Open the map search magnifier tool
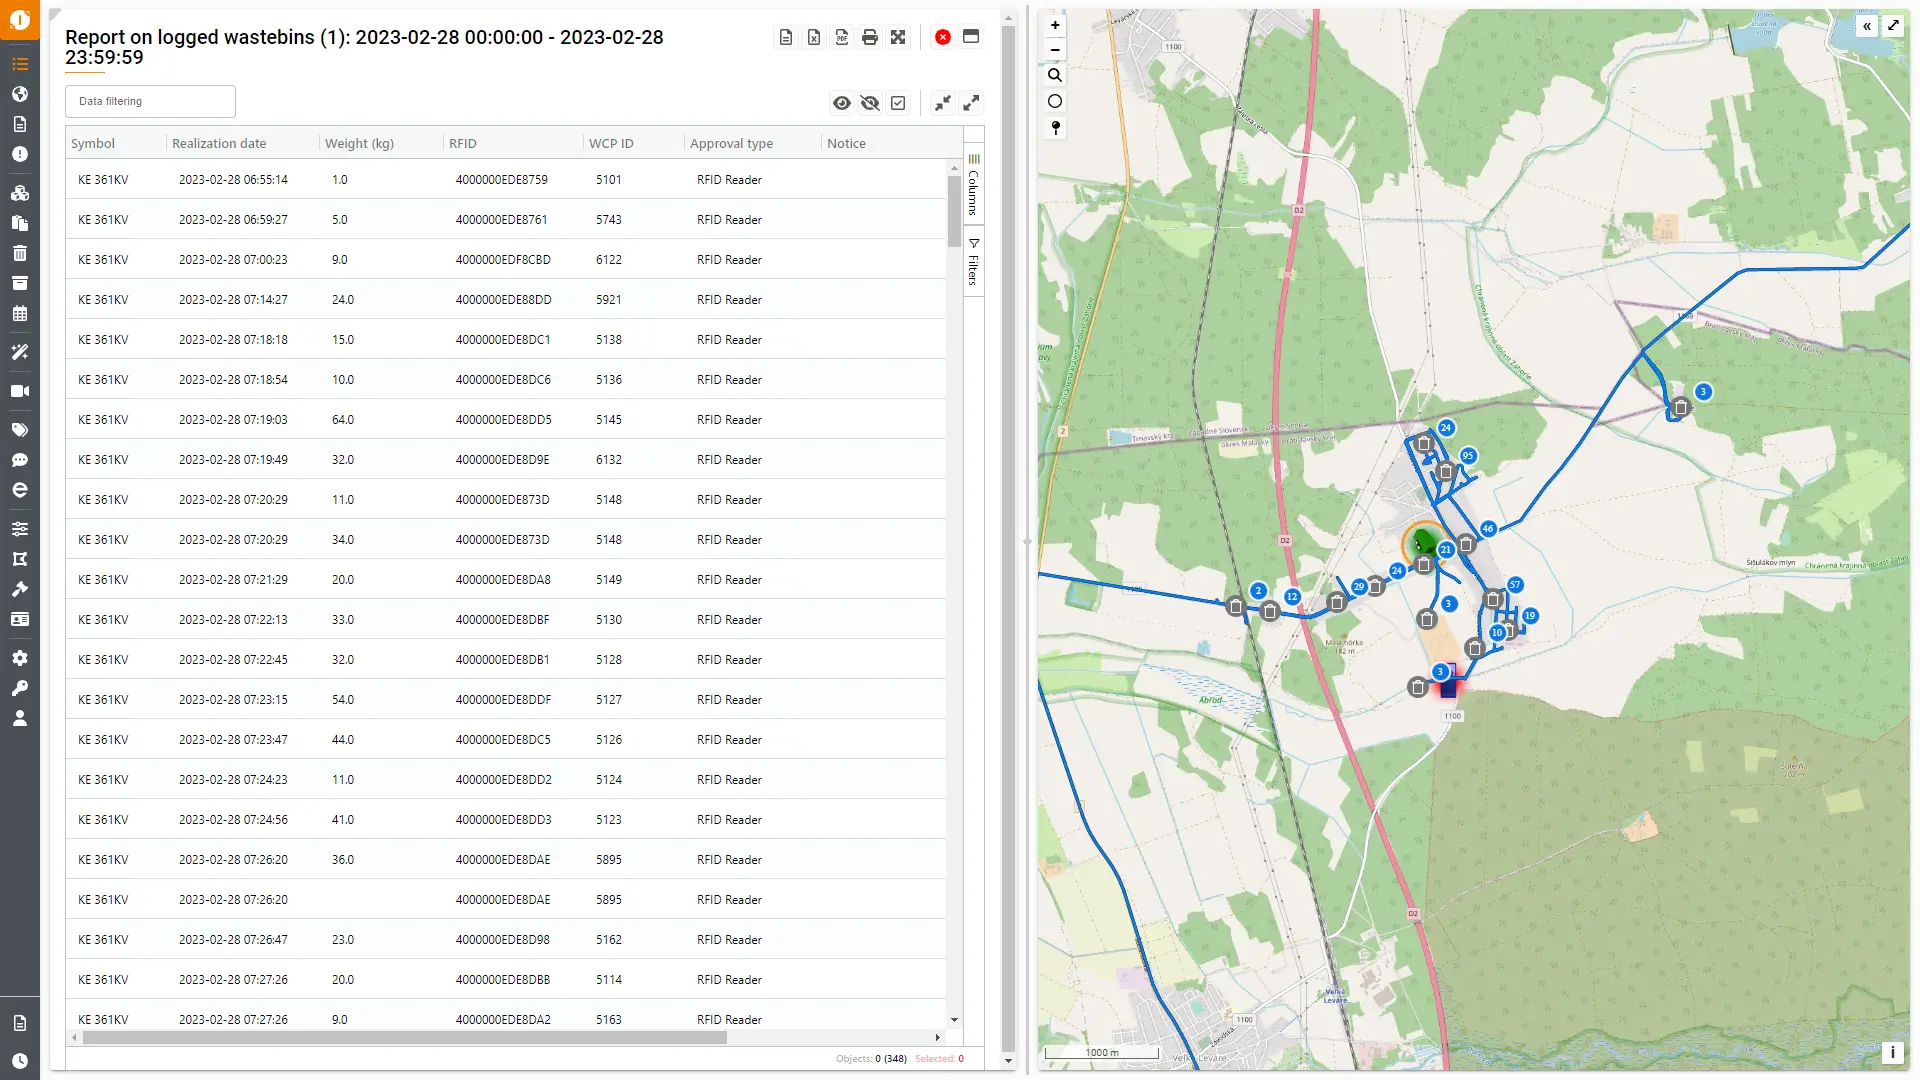 coord(1055,75)
